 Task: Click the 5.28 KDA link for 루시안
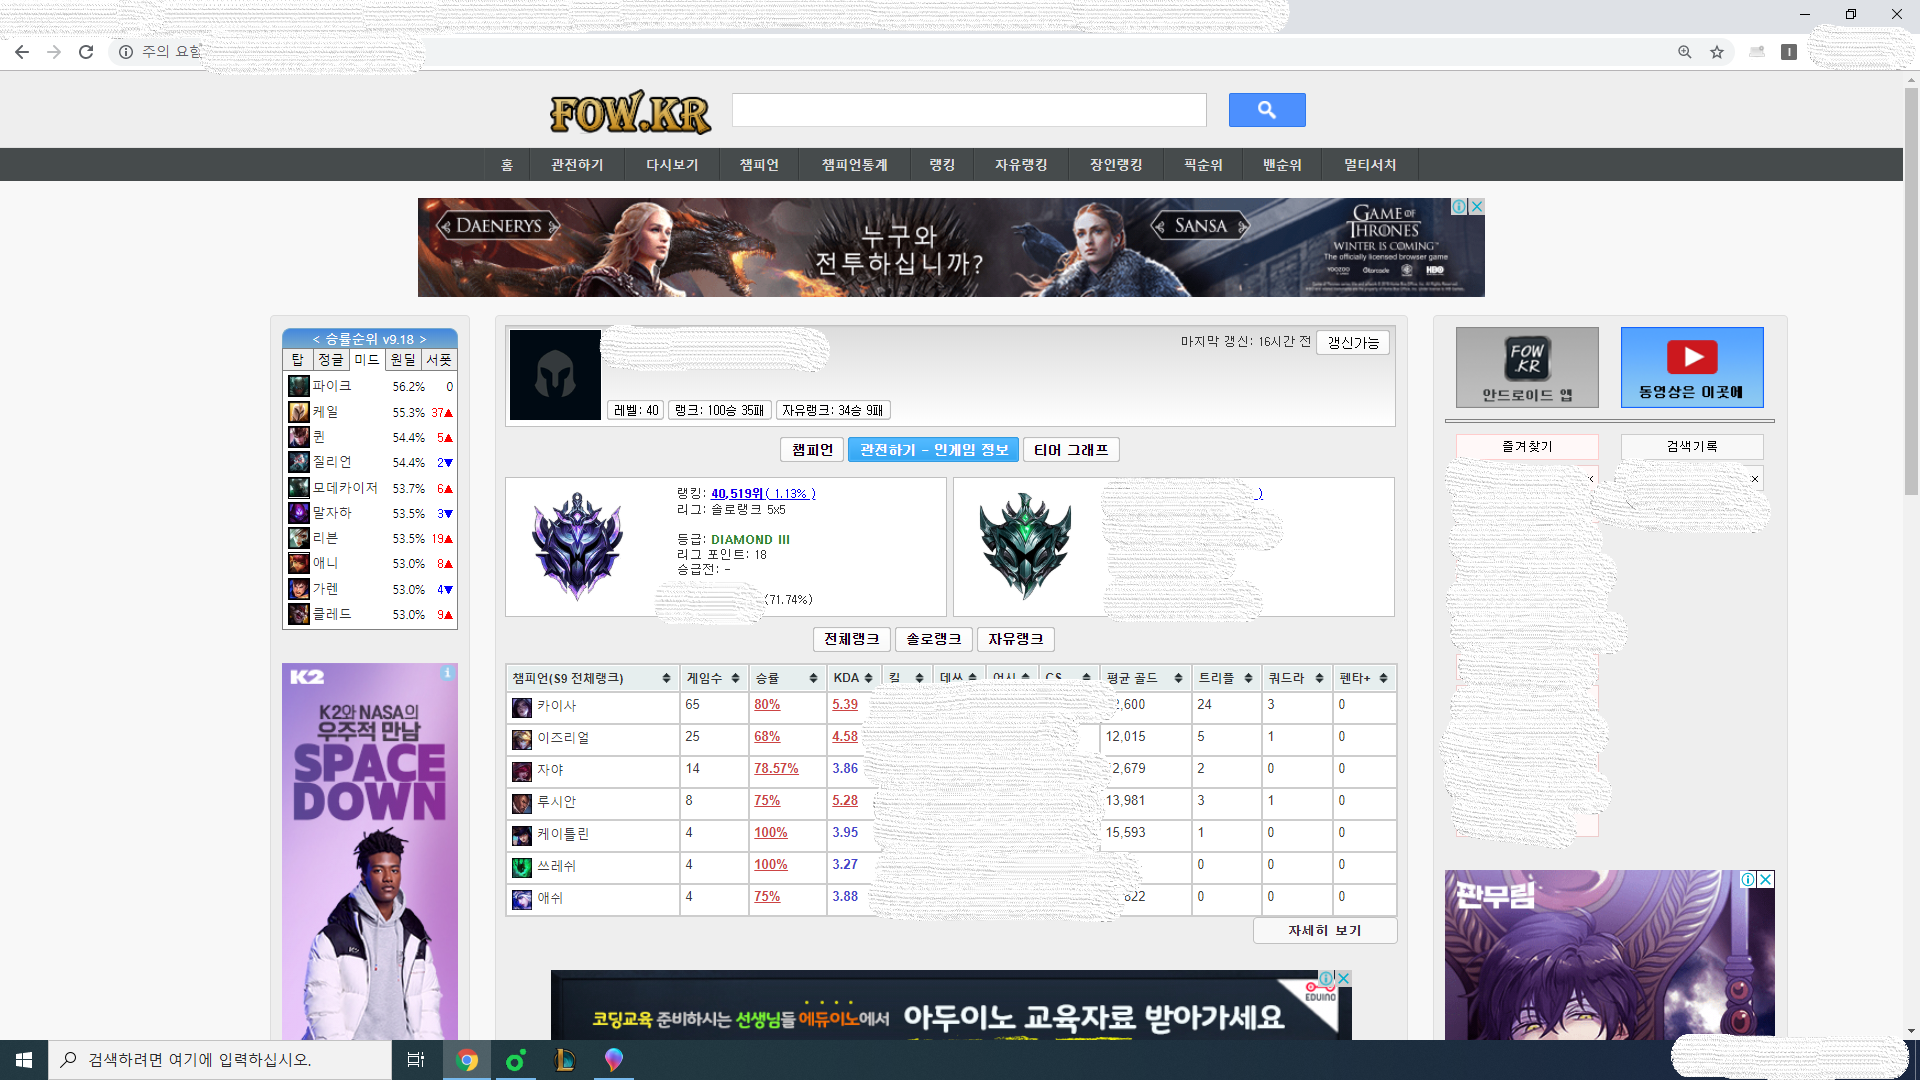(x=845, y=801)
